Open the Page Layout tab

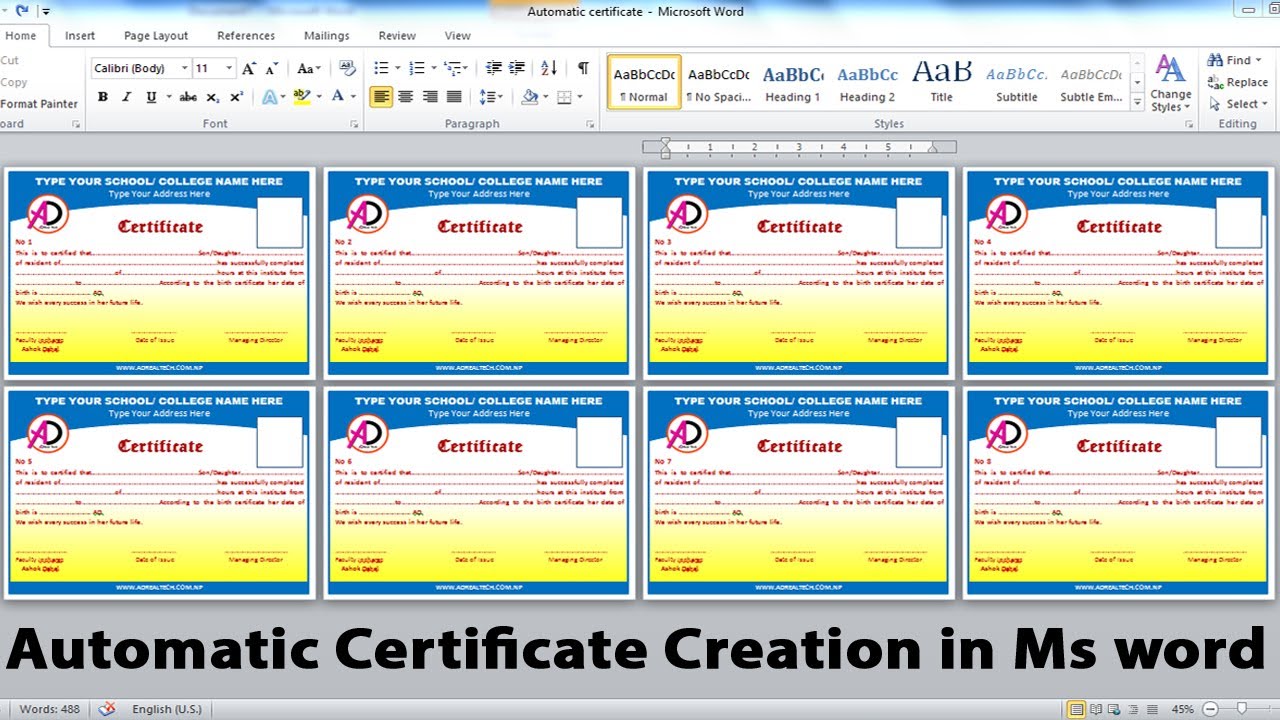[x=156, y=35]
